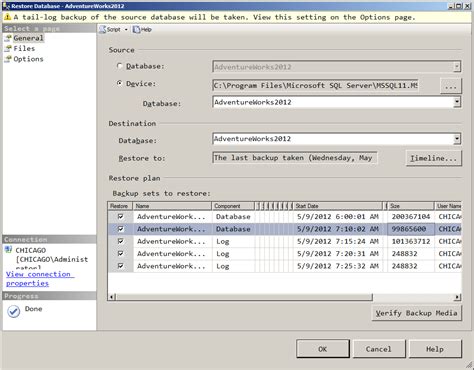Click the bottom Help button
The image size is (474, 370).
pyautogui.click(x=435, y=349)
